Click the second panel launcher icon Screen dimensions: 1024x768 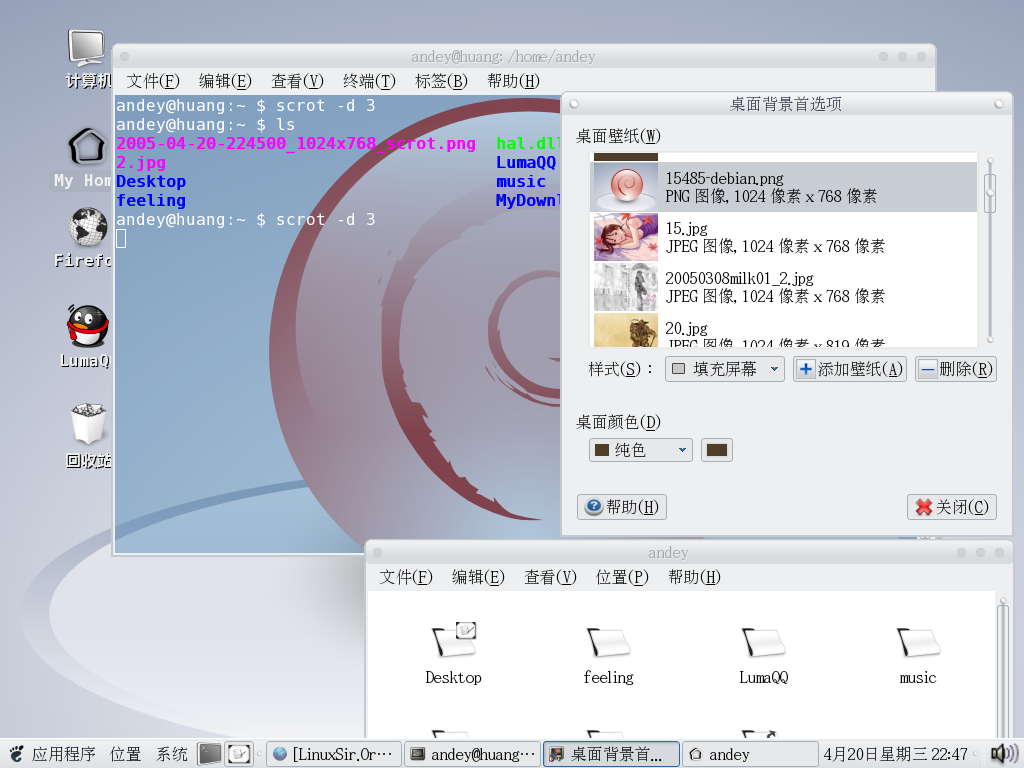[239, 754]
